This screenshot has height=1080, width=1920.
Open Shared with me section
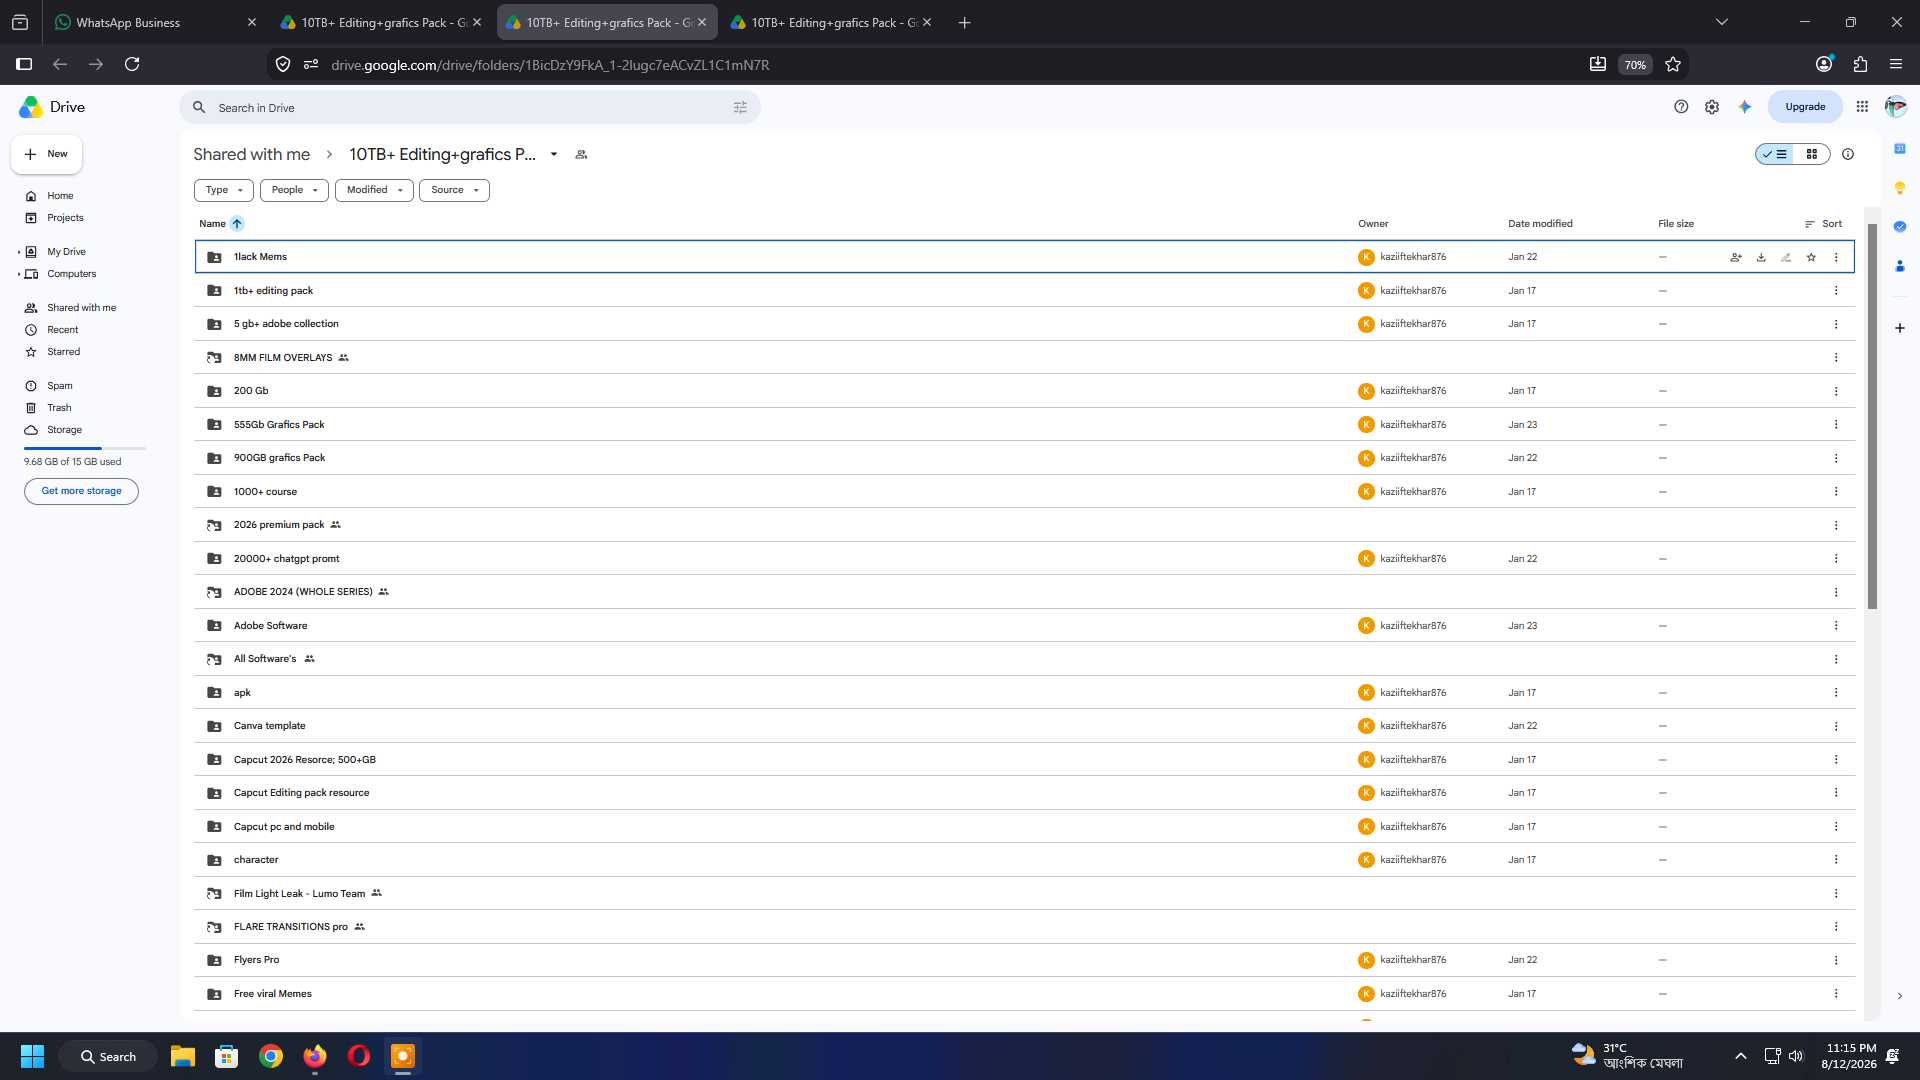(81, 308)
